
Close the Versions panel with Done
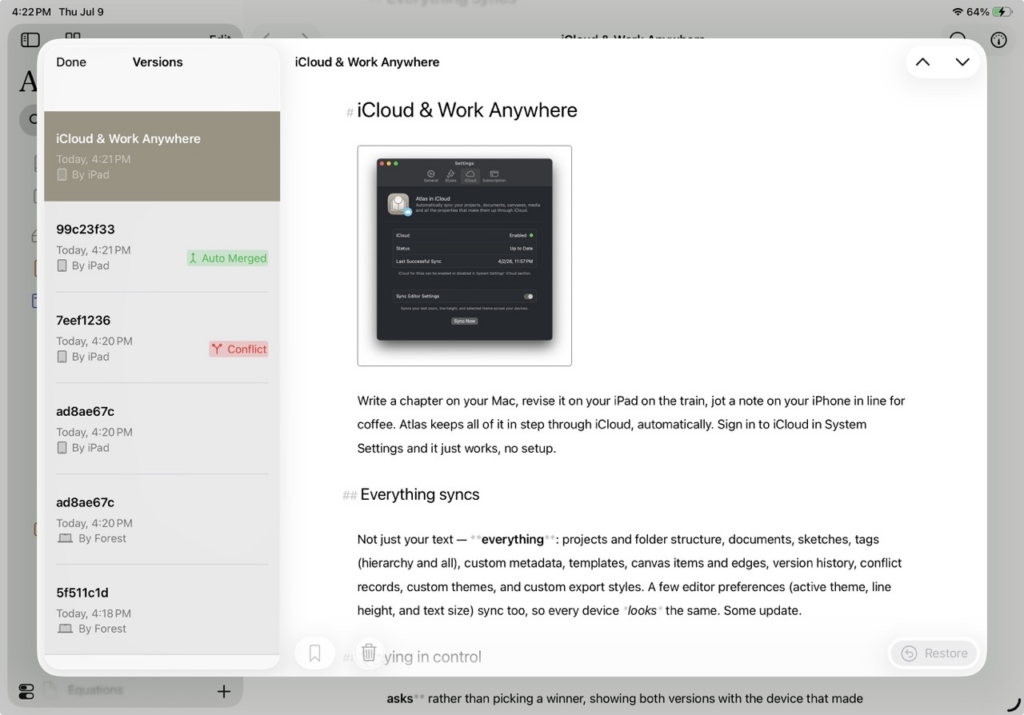[x=71, y=62]
